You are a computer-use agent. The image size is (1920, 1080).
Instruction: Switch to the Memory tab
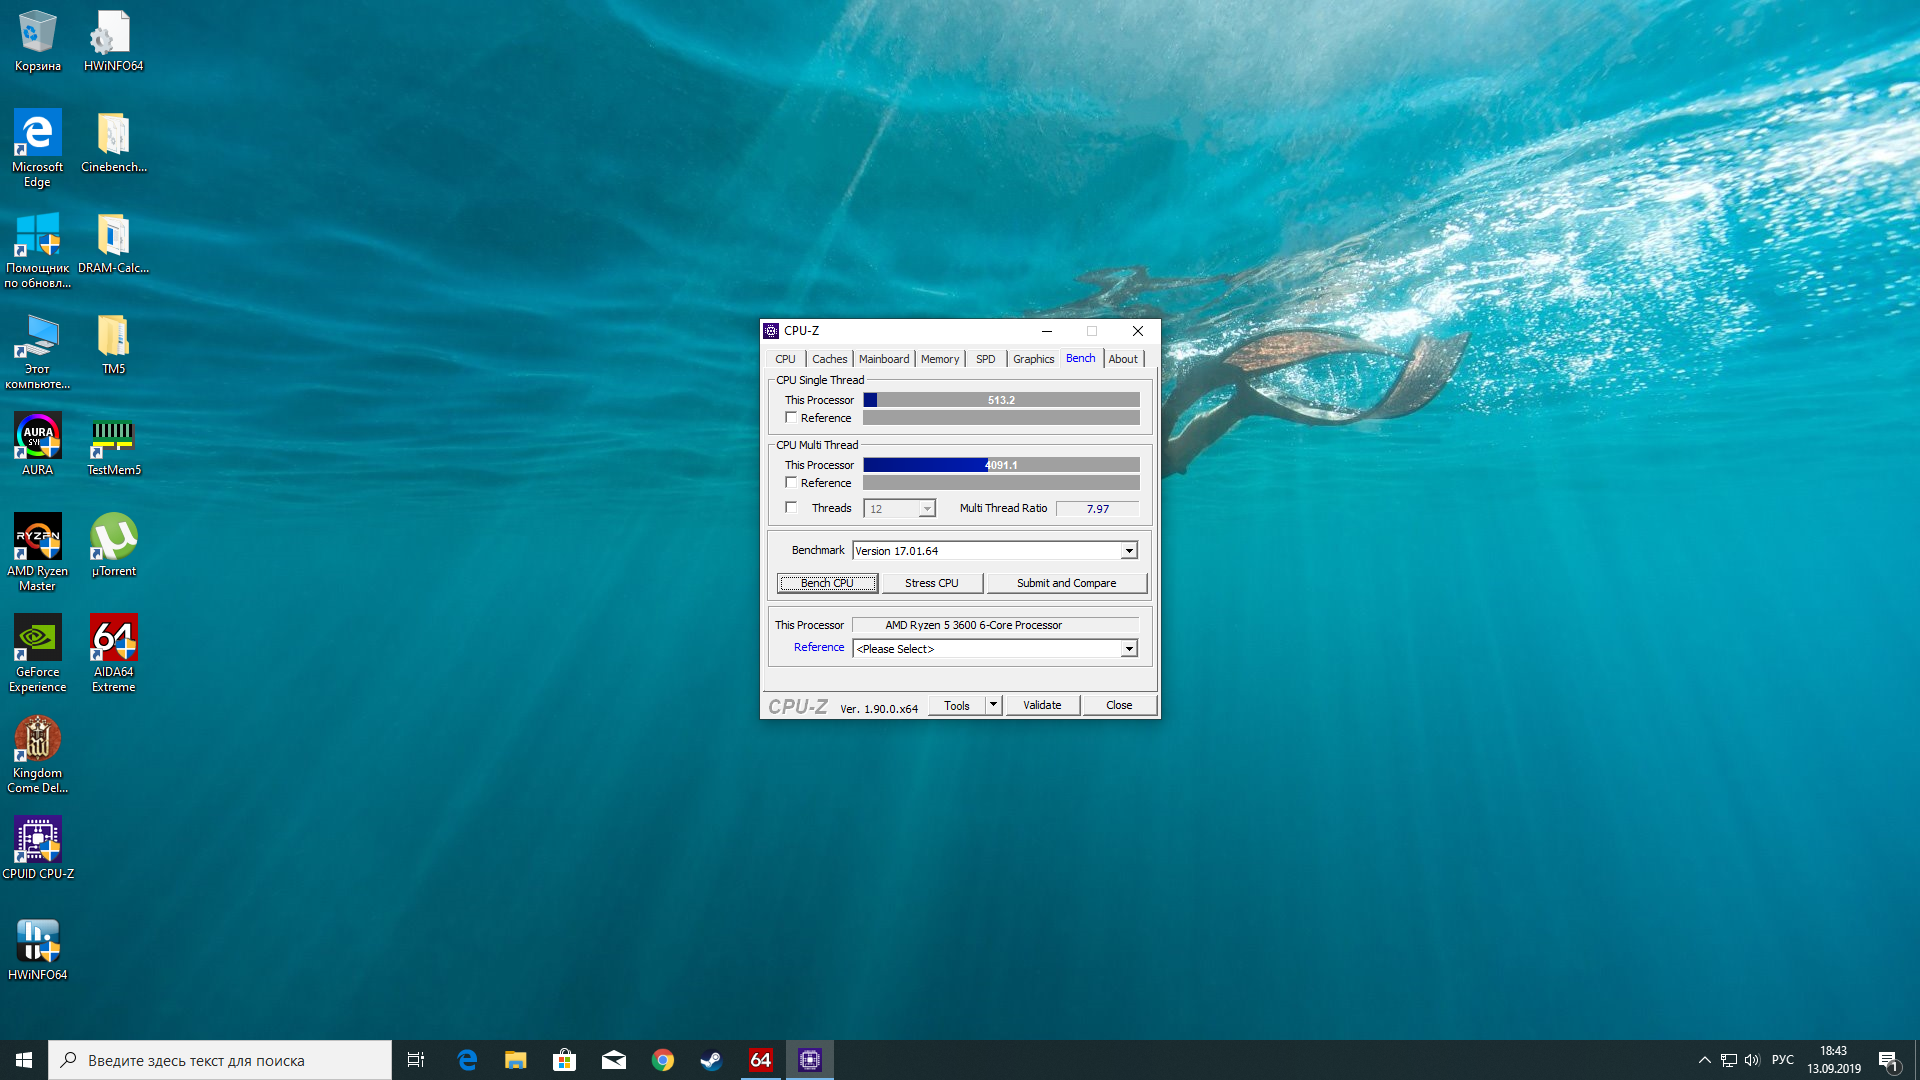(939, 359)
